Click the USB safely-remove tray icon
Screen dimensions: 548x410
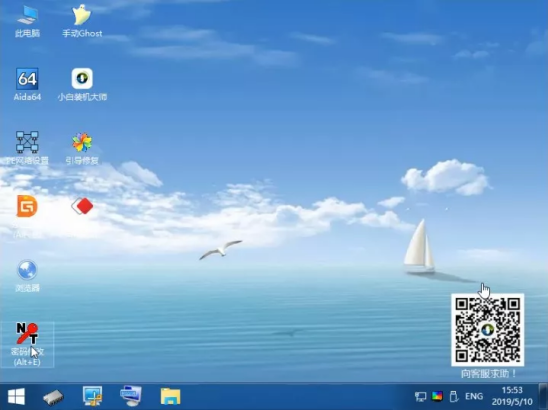(454, 396)
